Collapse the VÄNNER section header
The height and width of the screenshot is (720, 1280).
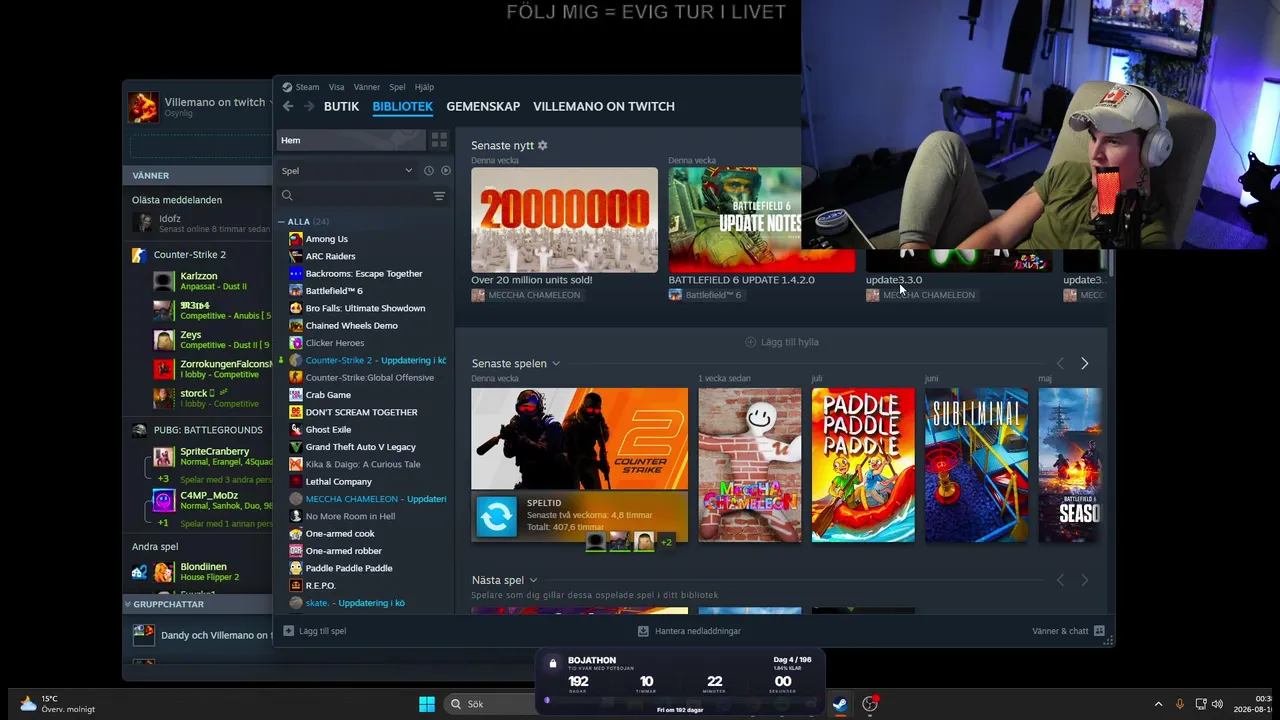(x=198, y=175)
